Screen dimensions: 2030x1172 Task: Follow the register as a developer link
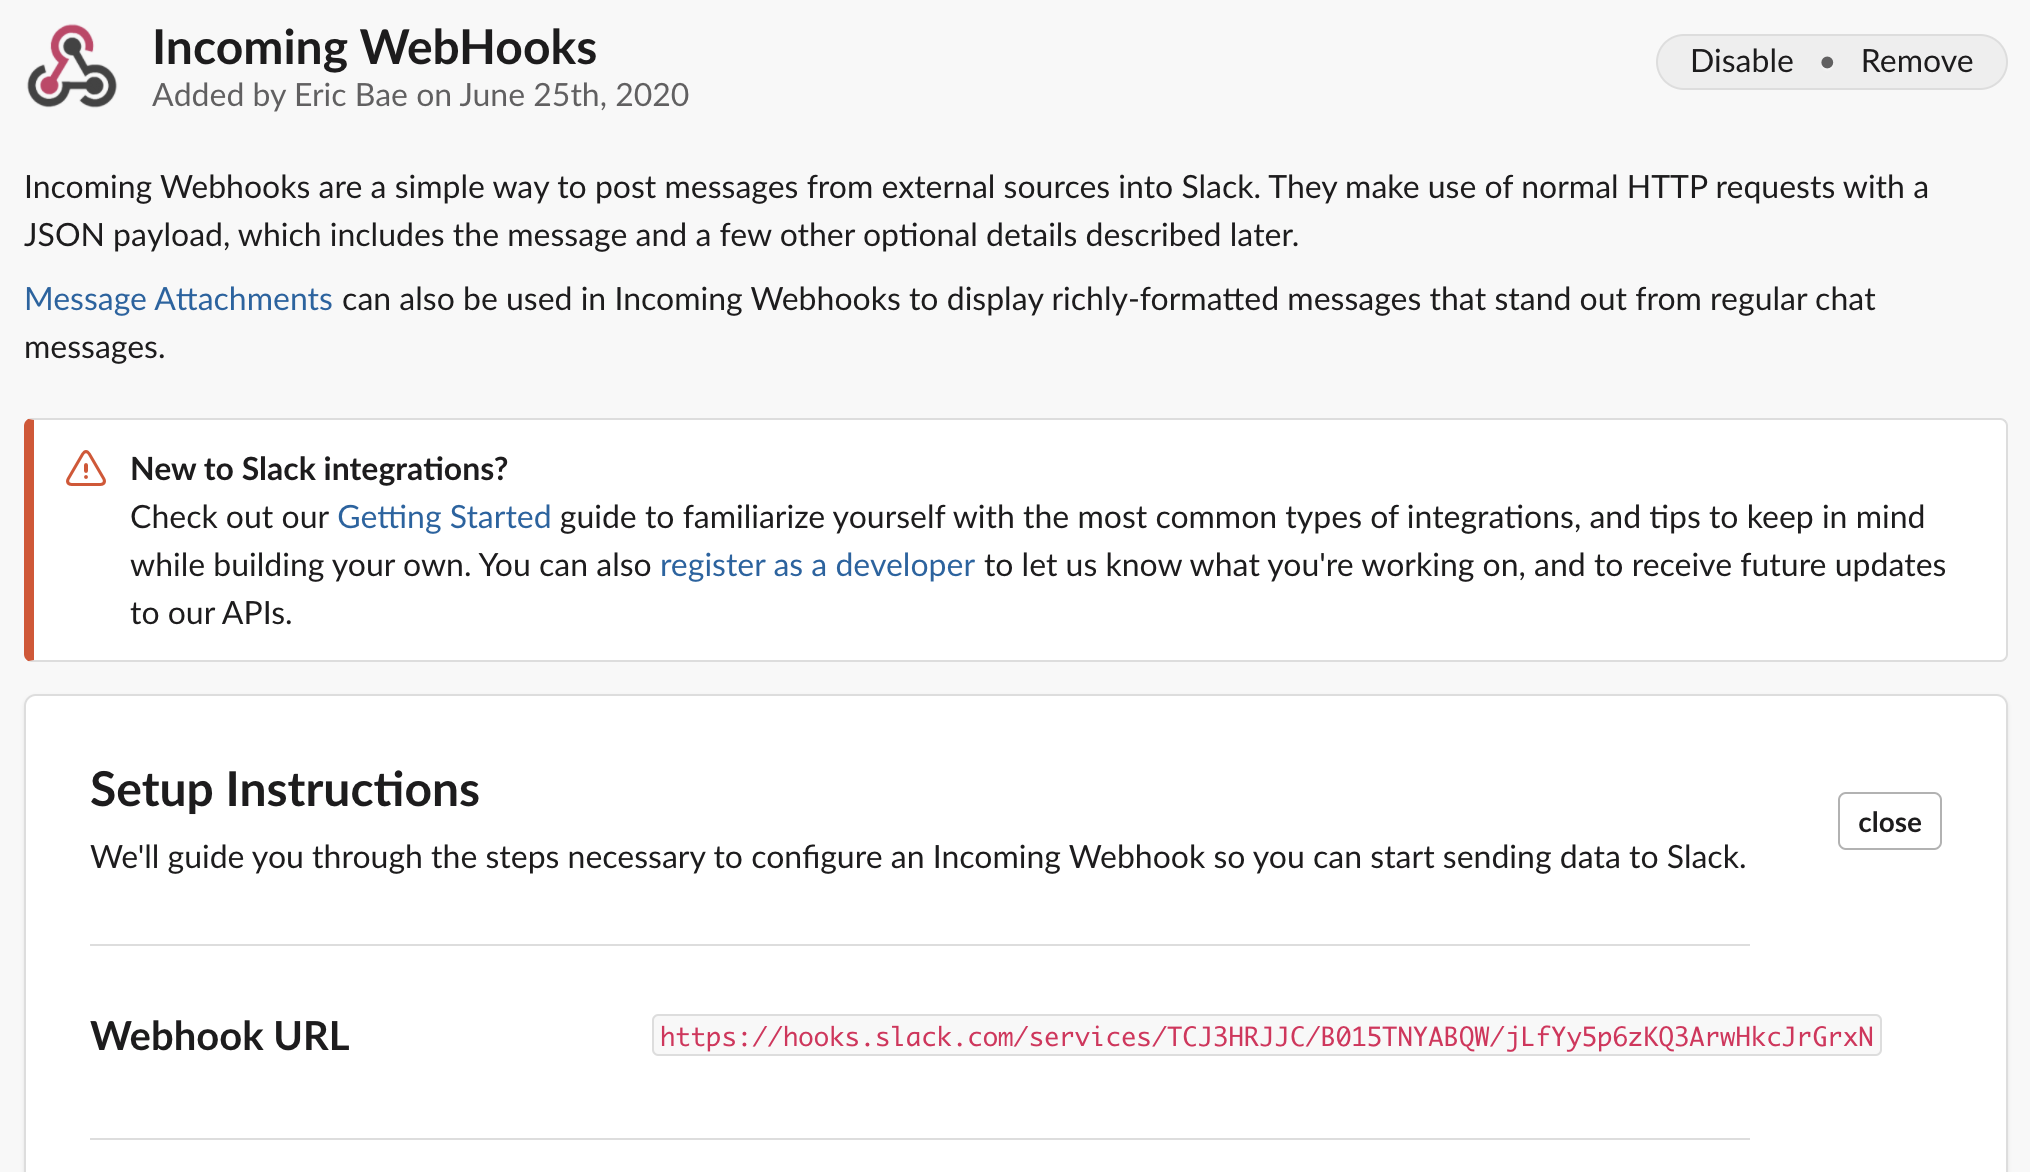point(817,565)
